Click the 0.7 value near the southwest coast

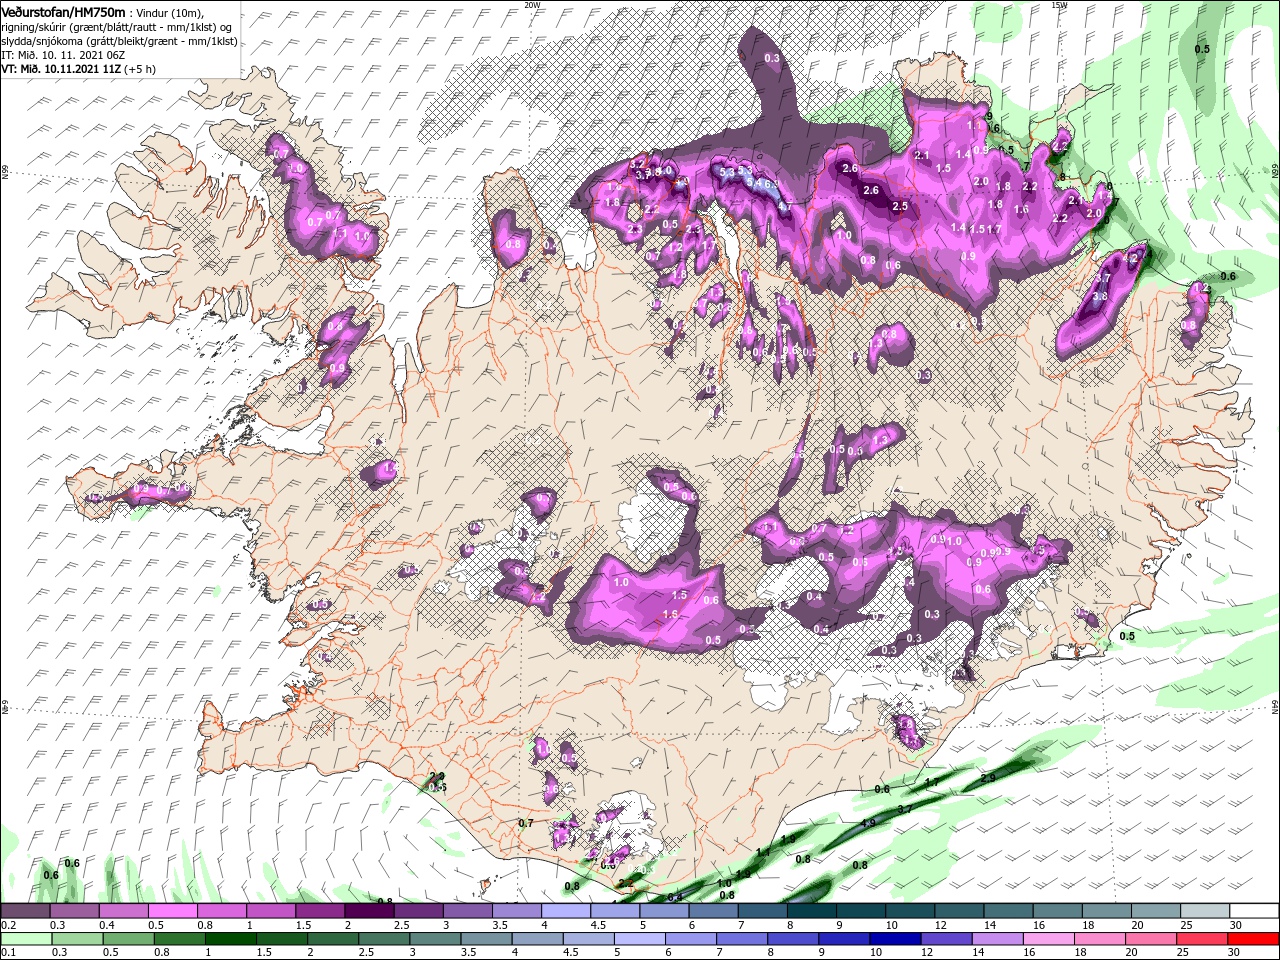pyautogui.click(x=527, y=823)
